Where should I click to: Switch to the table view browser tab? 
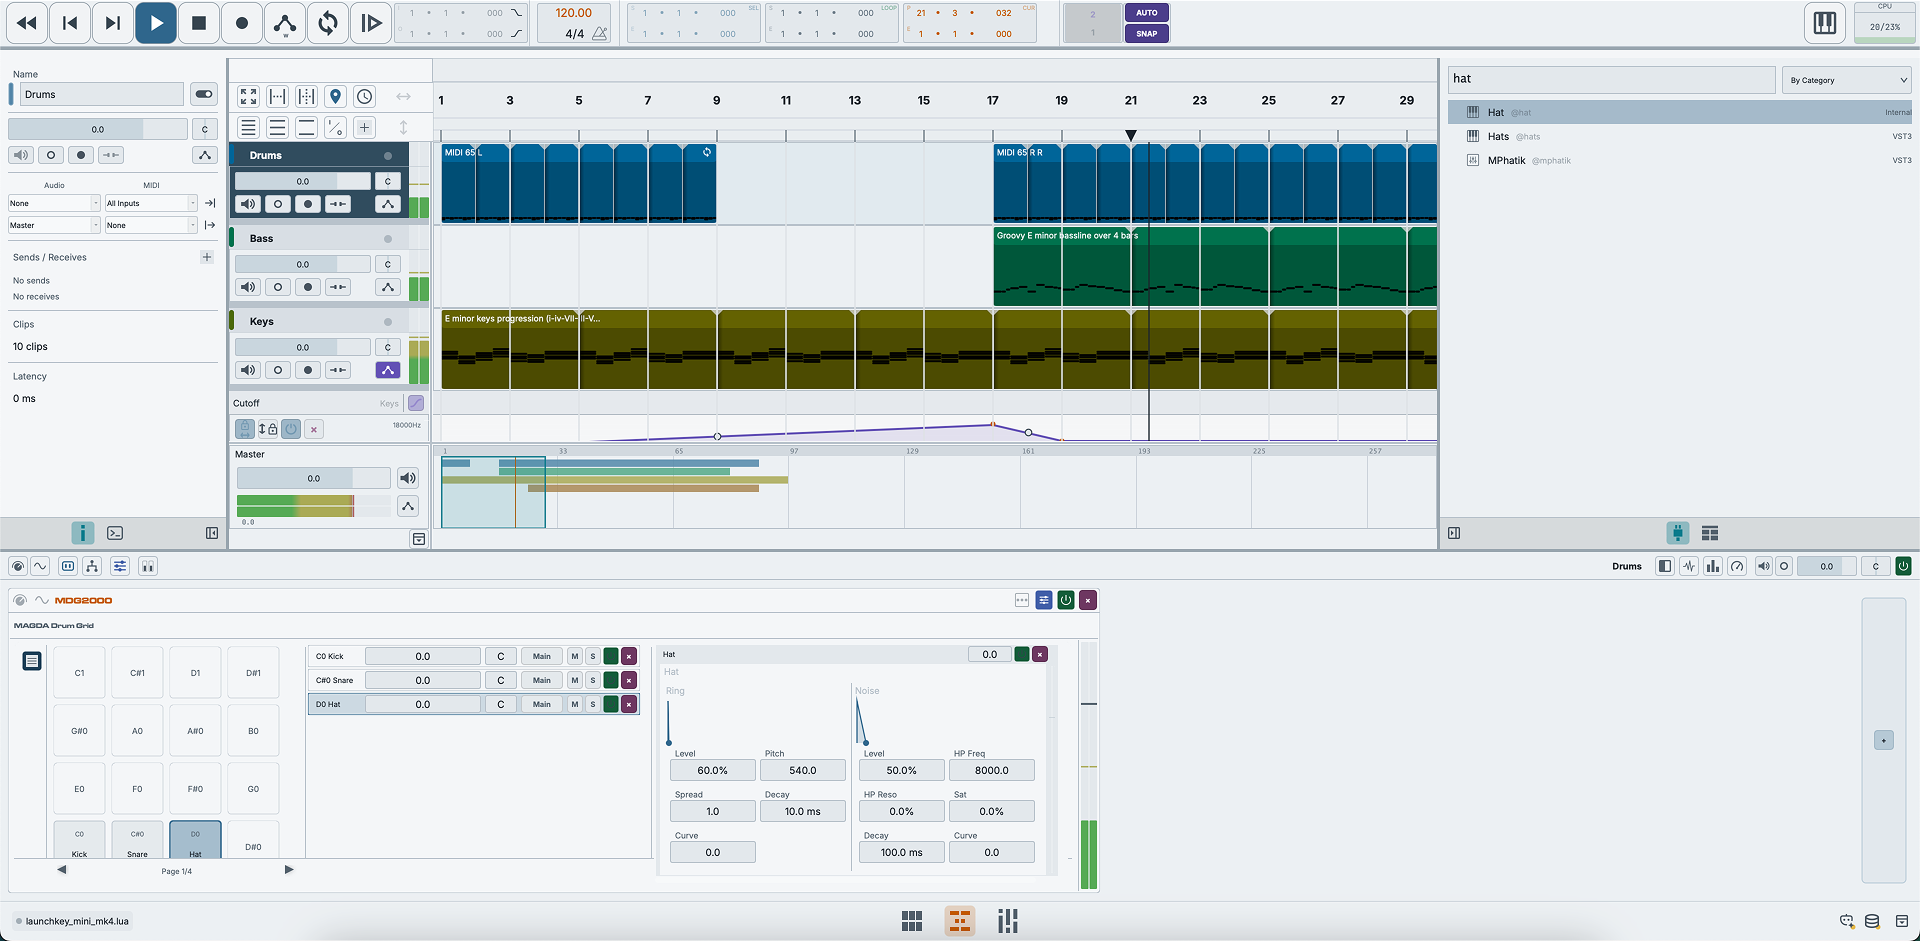coord(1710,533)
